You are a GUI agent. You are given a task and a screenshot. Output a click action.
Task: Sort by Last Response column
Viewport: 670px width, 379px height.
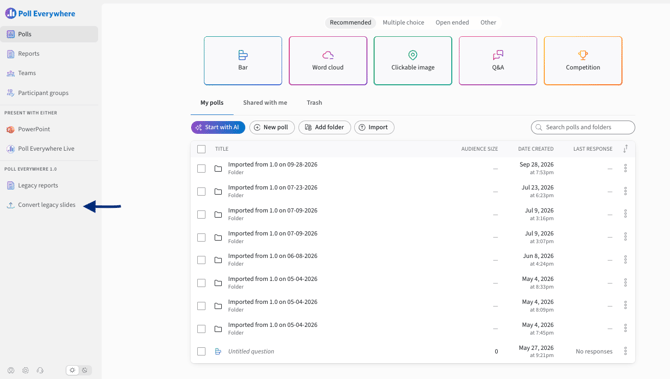pos(593,149)
